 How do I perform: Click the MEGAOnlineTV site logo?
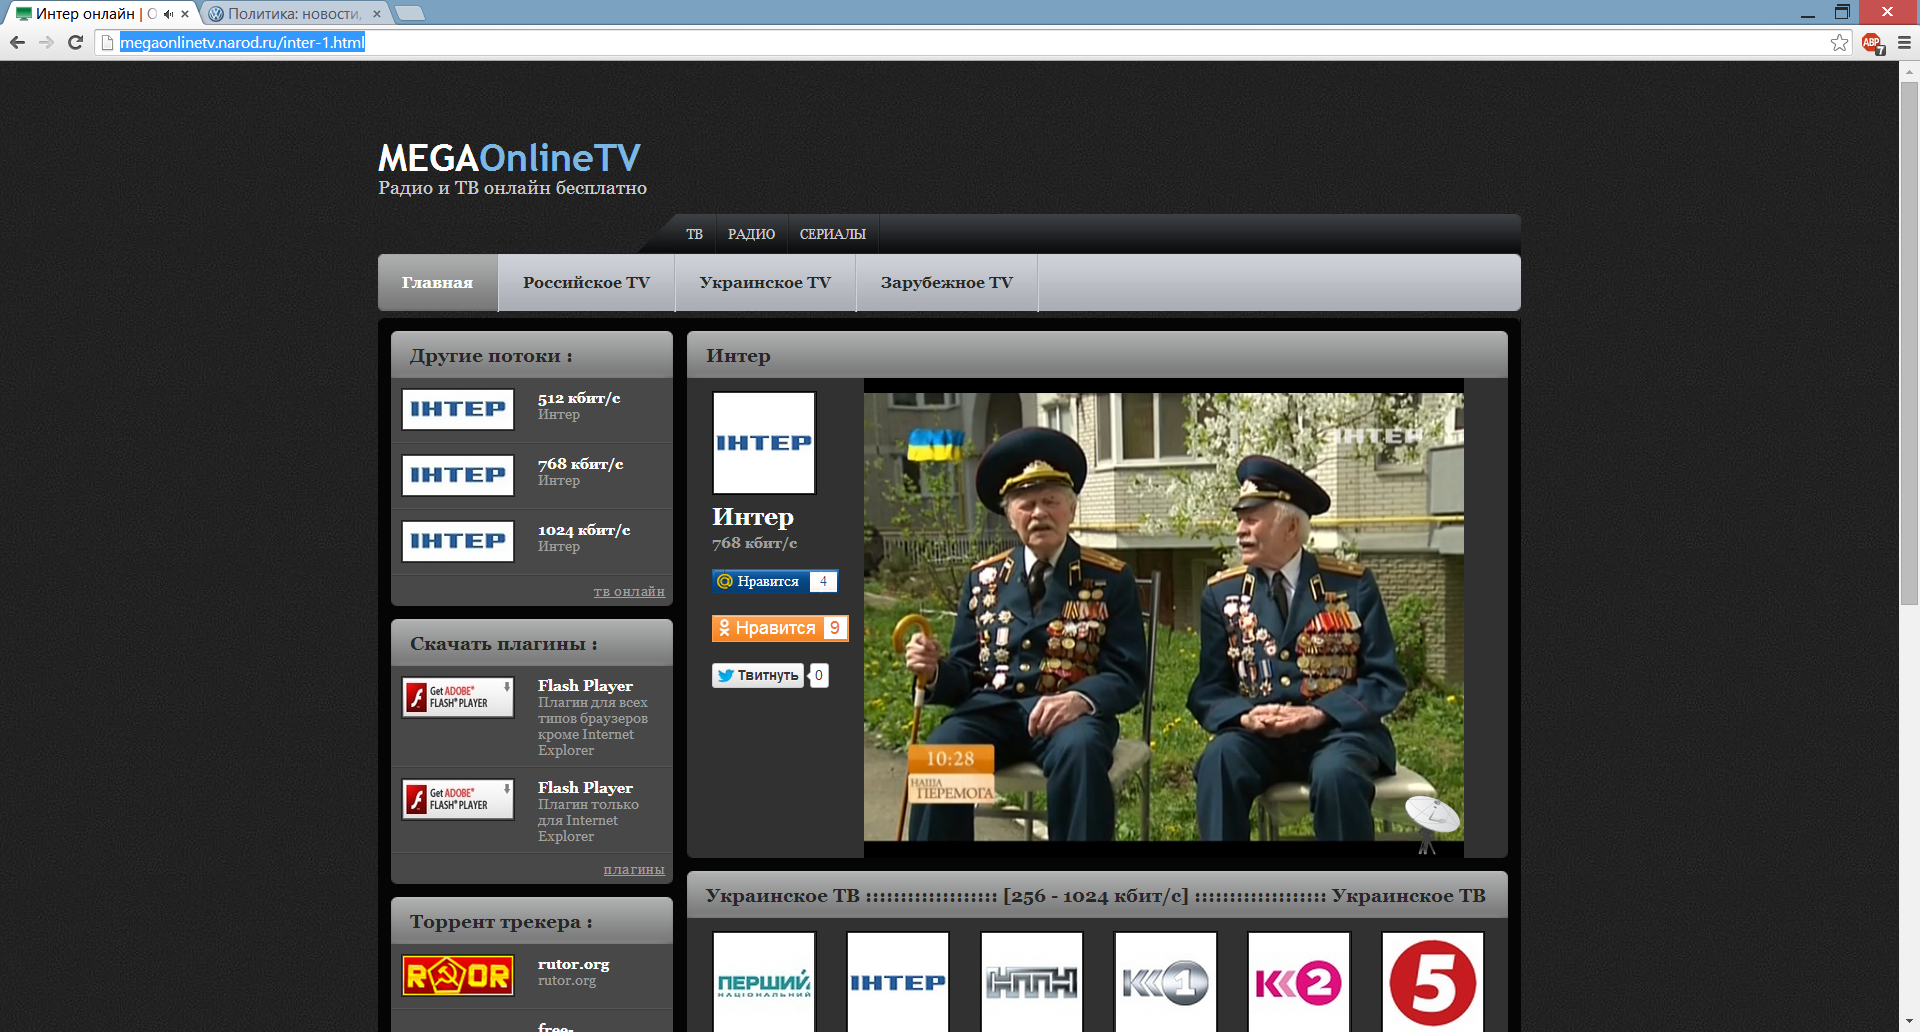pyautogui.click(x=509, y=157)
